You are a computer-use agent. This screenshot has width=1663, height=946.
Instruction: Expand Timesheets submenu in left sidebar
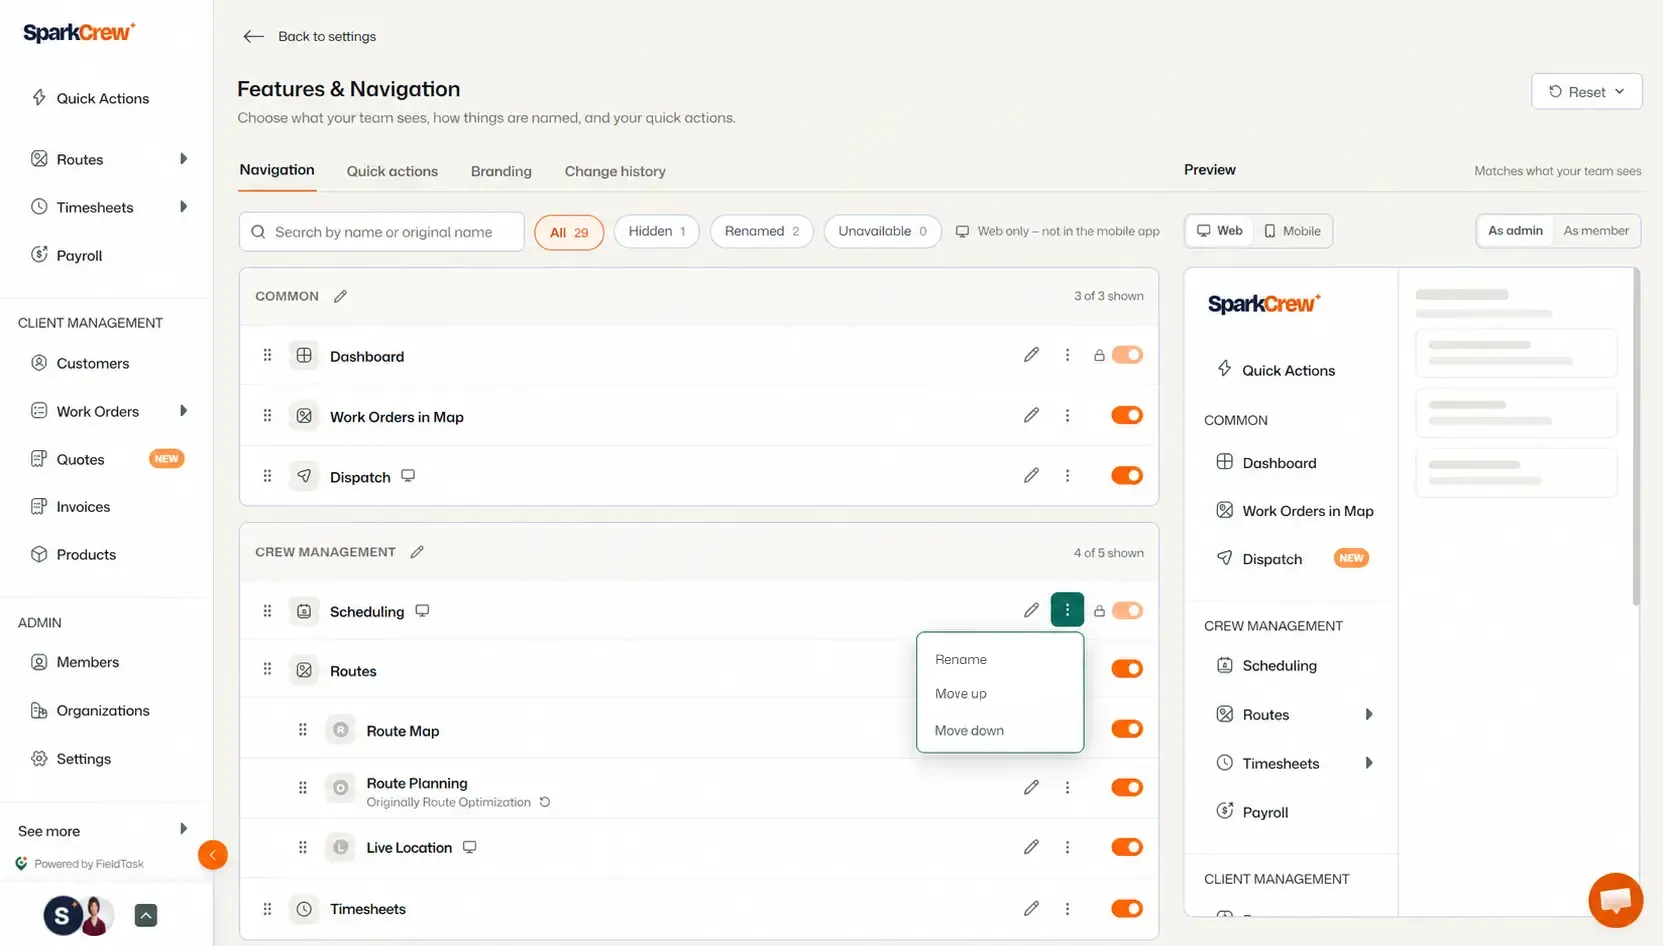pos(183,207)
